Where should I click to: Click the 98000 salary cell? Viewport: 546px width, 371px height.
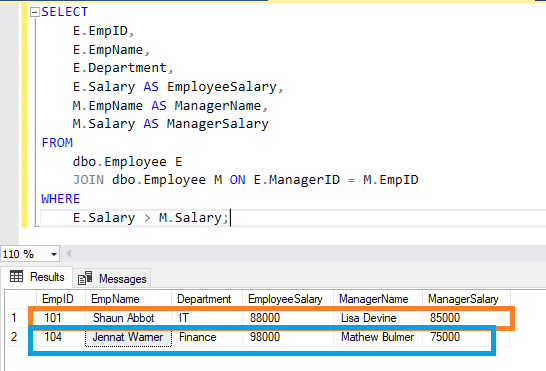click(288, 337)
